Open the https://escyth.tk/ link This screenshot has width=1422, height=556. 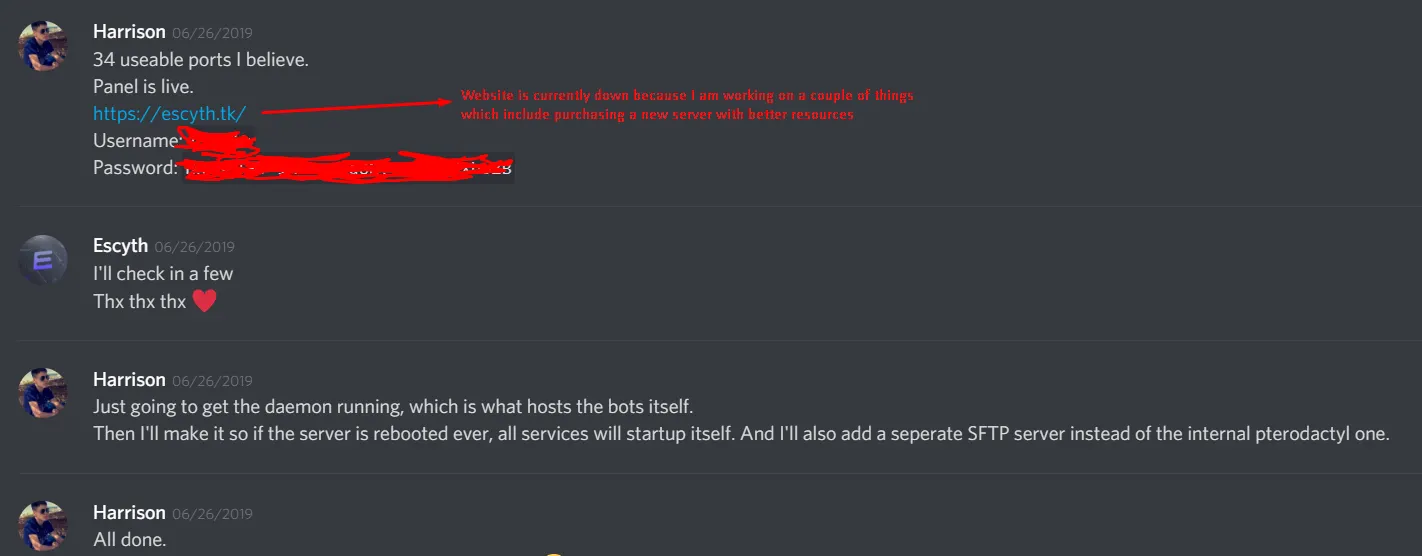point(169,114)
